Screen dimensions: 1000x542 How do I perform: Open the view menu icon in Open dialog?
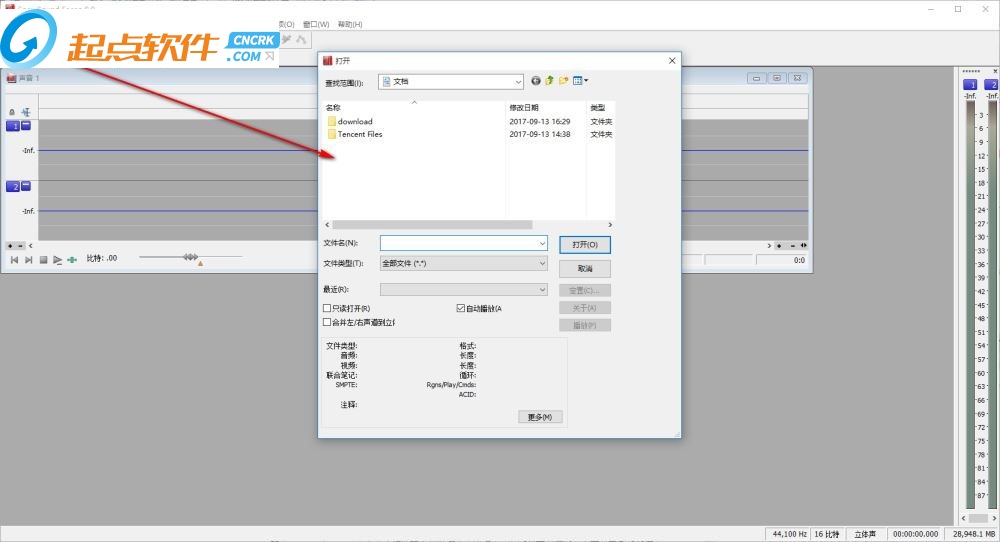[580, 81]
